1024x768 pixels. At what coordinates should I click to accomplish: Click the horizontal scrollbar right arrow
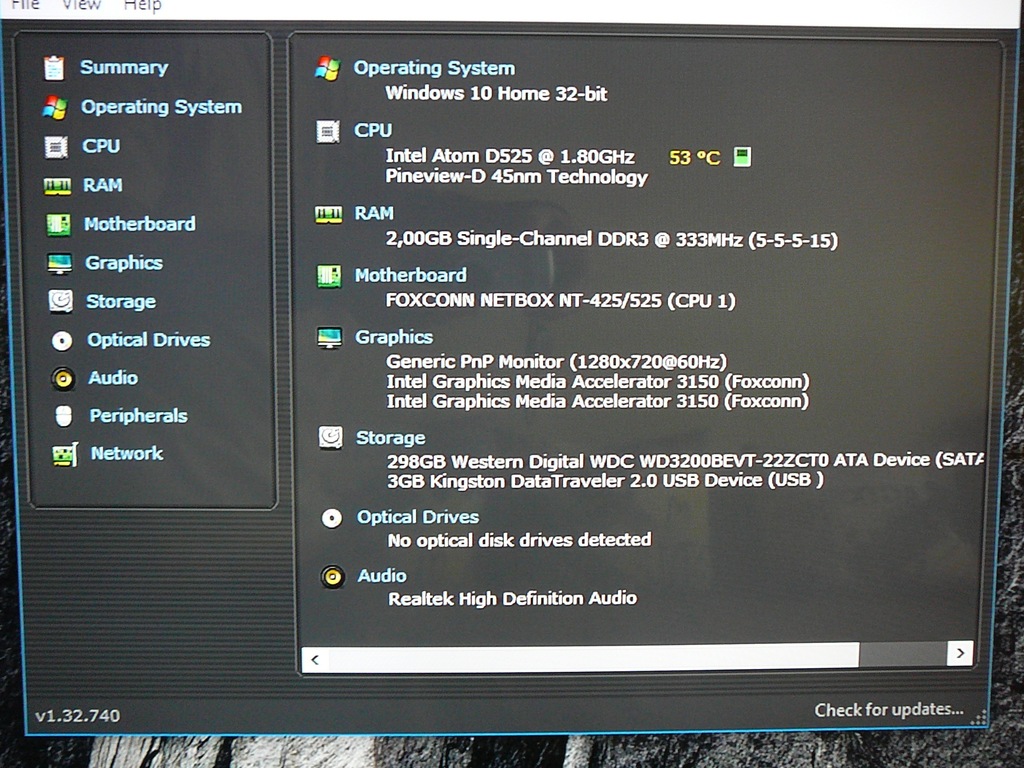click(960, 653)
